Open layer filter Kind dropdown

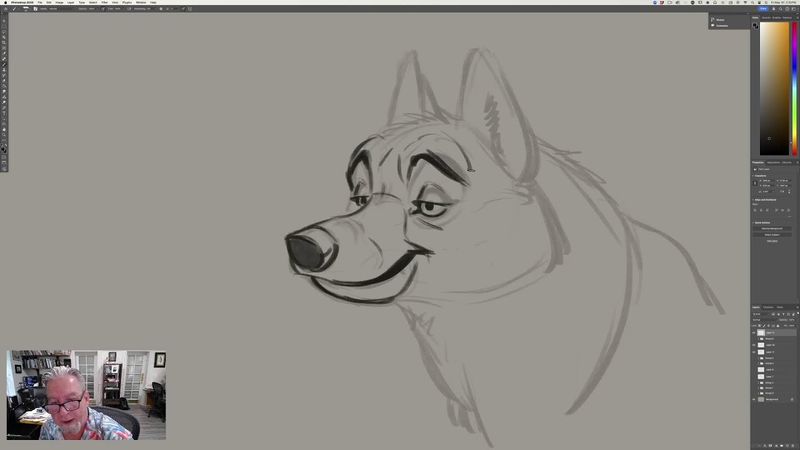(x=760, y=314)
